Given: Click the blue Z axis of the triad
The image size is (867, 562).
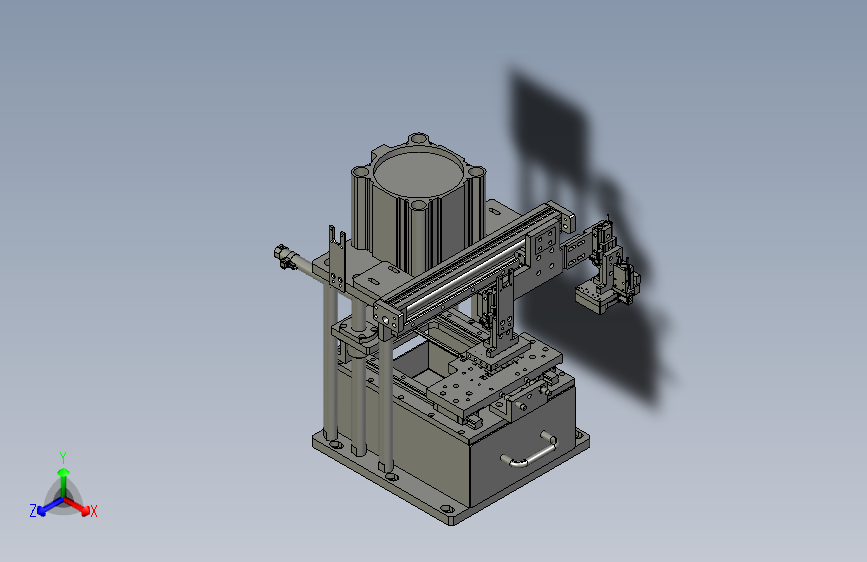Looking at the screenshot, I should click(50, 507).
